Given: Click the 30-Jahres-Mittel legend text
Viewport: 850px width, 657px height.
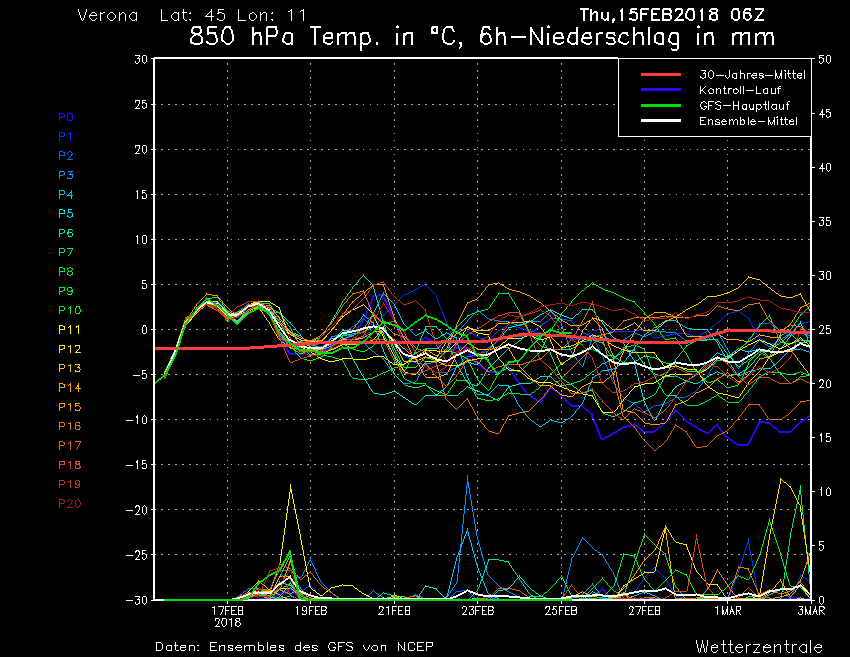Looking at the screenshot, I should (752, 75).
